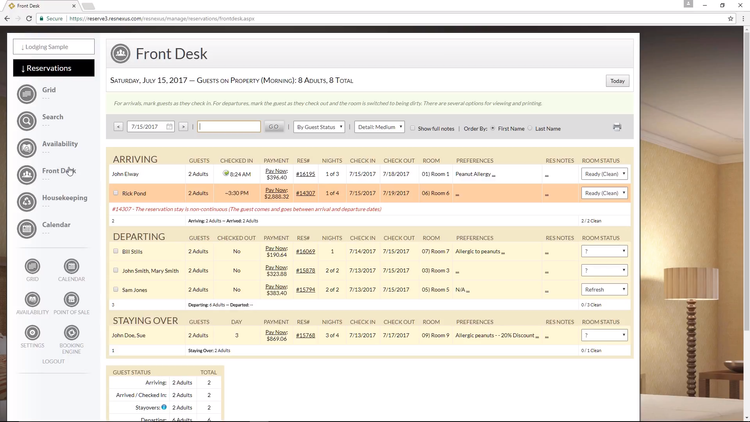This screenshot has width=750, height=422.
Task: Select Search in the sidebar menu
Action: 53,116
